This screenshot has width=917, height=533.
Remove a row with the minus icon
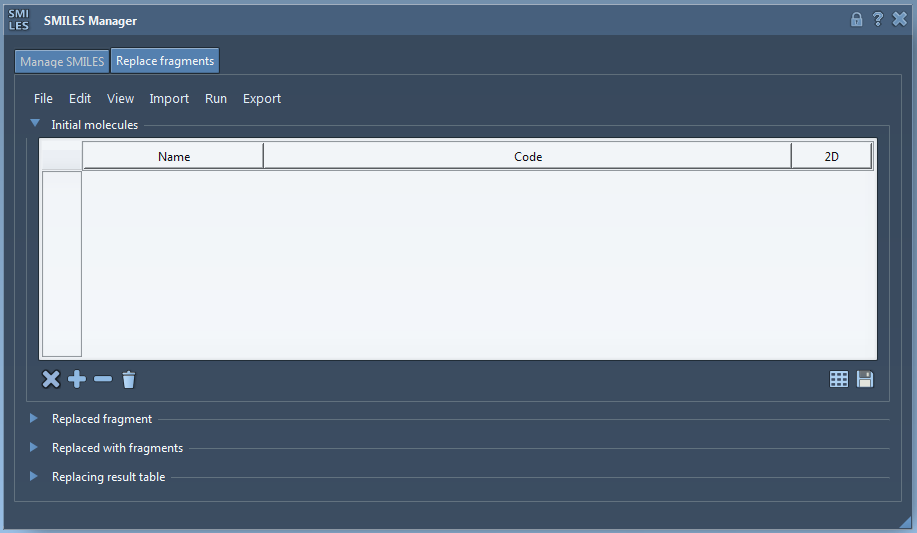[x=103, y=380]
